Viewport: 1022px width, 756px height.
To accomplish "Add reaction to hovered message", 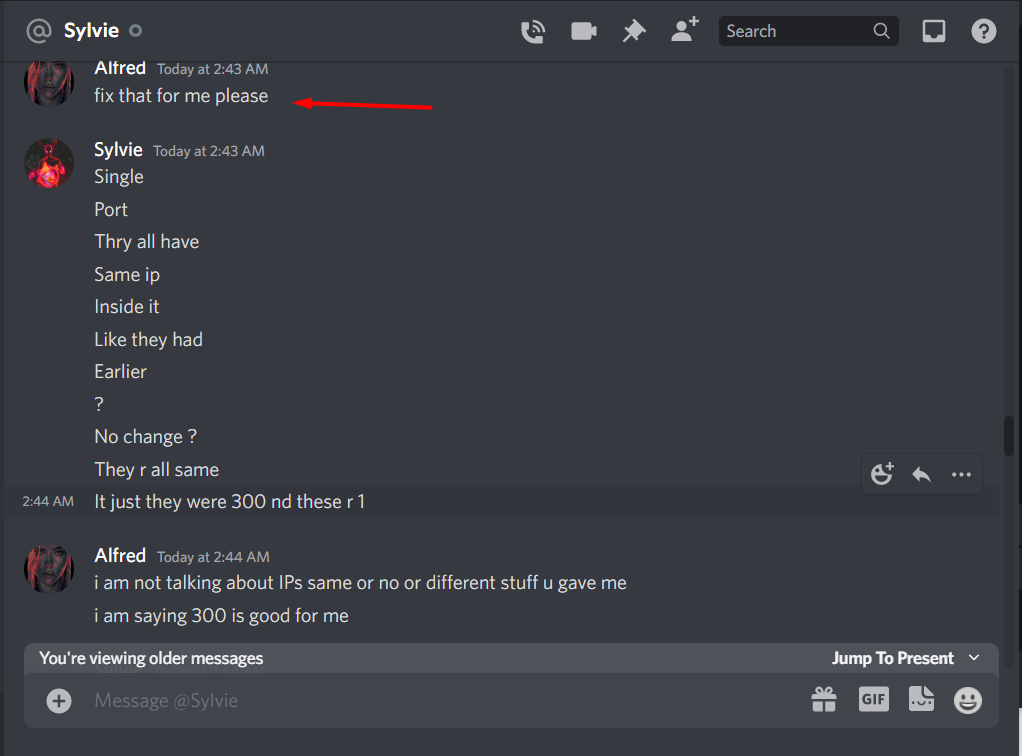I will tap(883, 474).
